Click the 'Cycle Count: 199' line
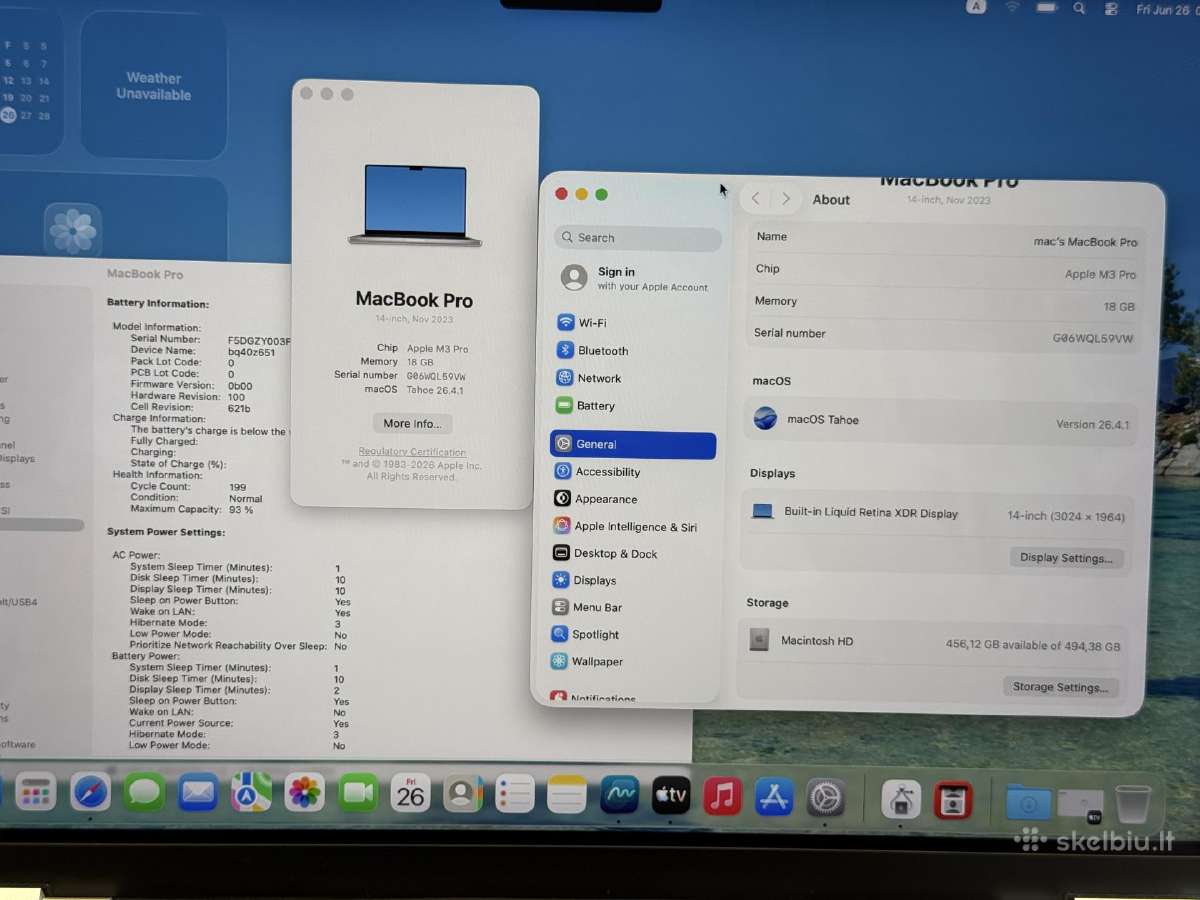1200x900 pixels. [x=189, y=486]
